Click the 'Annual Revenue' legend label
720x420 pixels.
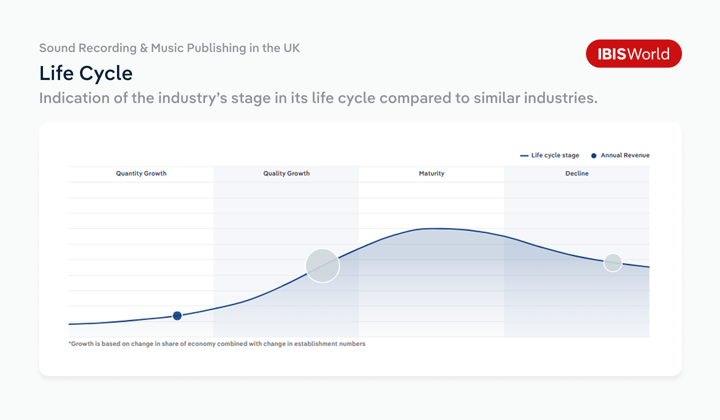tap(625, 155)
